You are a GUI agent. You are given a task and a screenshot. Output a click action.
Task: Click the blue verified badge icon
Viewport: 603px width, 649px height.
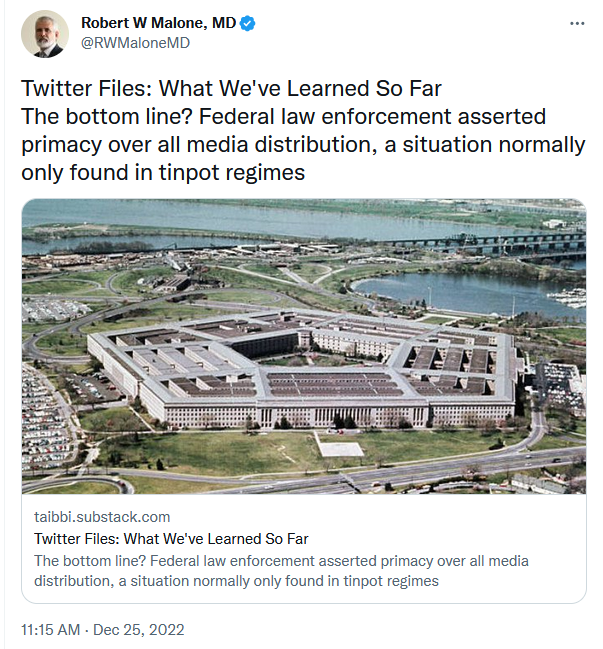pos(248,23)
